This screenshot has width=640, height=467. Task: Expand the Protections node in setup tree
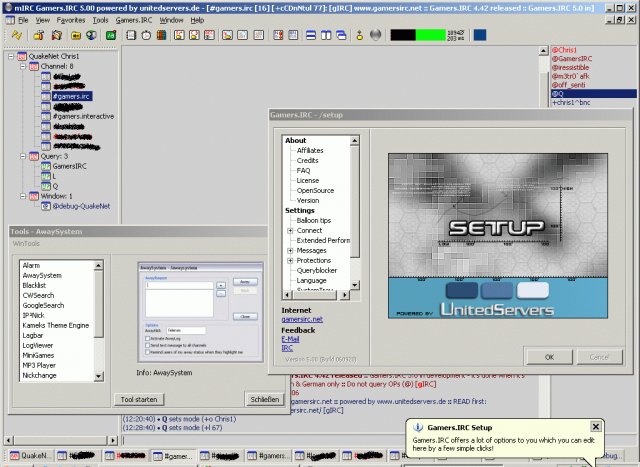pyautogui.click(x=290, y=260)
